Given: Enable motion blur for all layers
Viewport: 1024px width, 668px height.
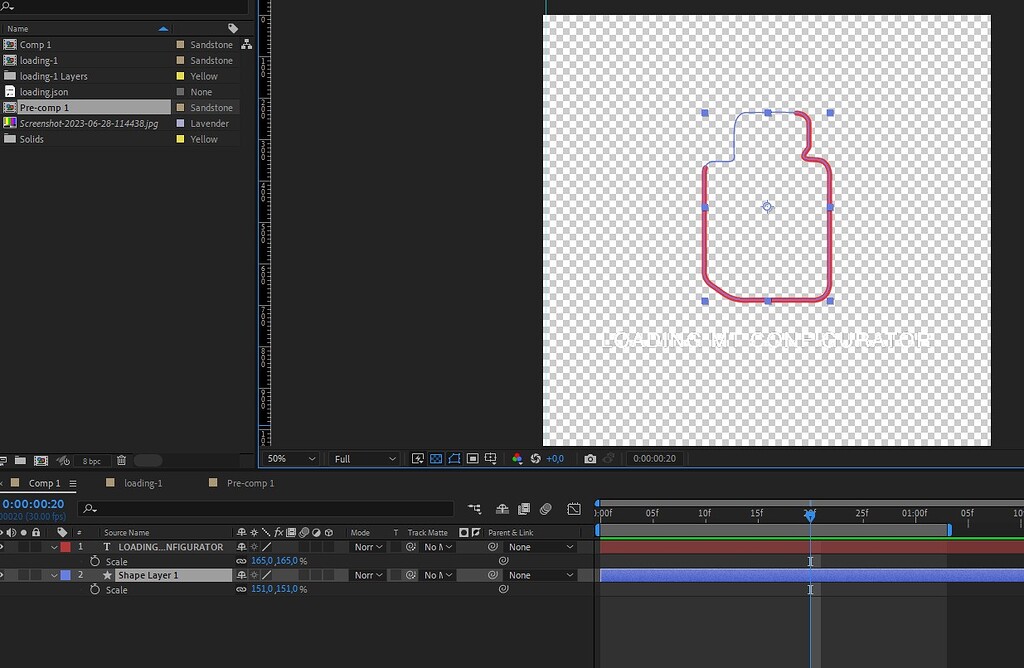Looking at the screenshot, I should click(544, 508).
